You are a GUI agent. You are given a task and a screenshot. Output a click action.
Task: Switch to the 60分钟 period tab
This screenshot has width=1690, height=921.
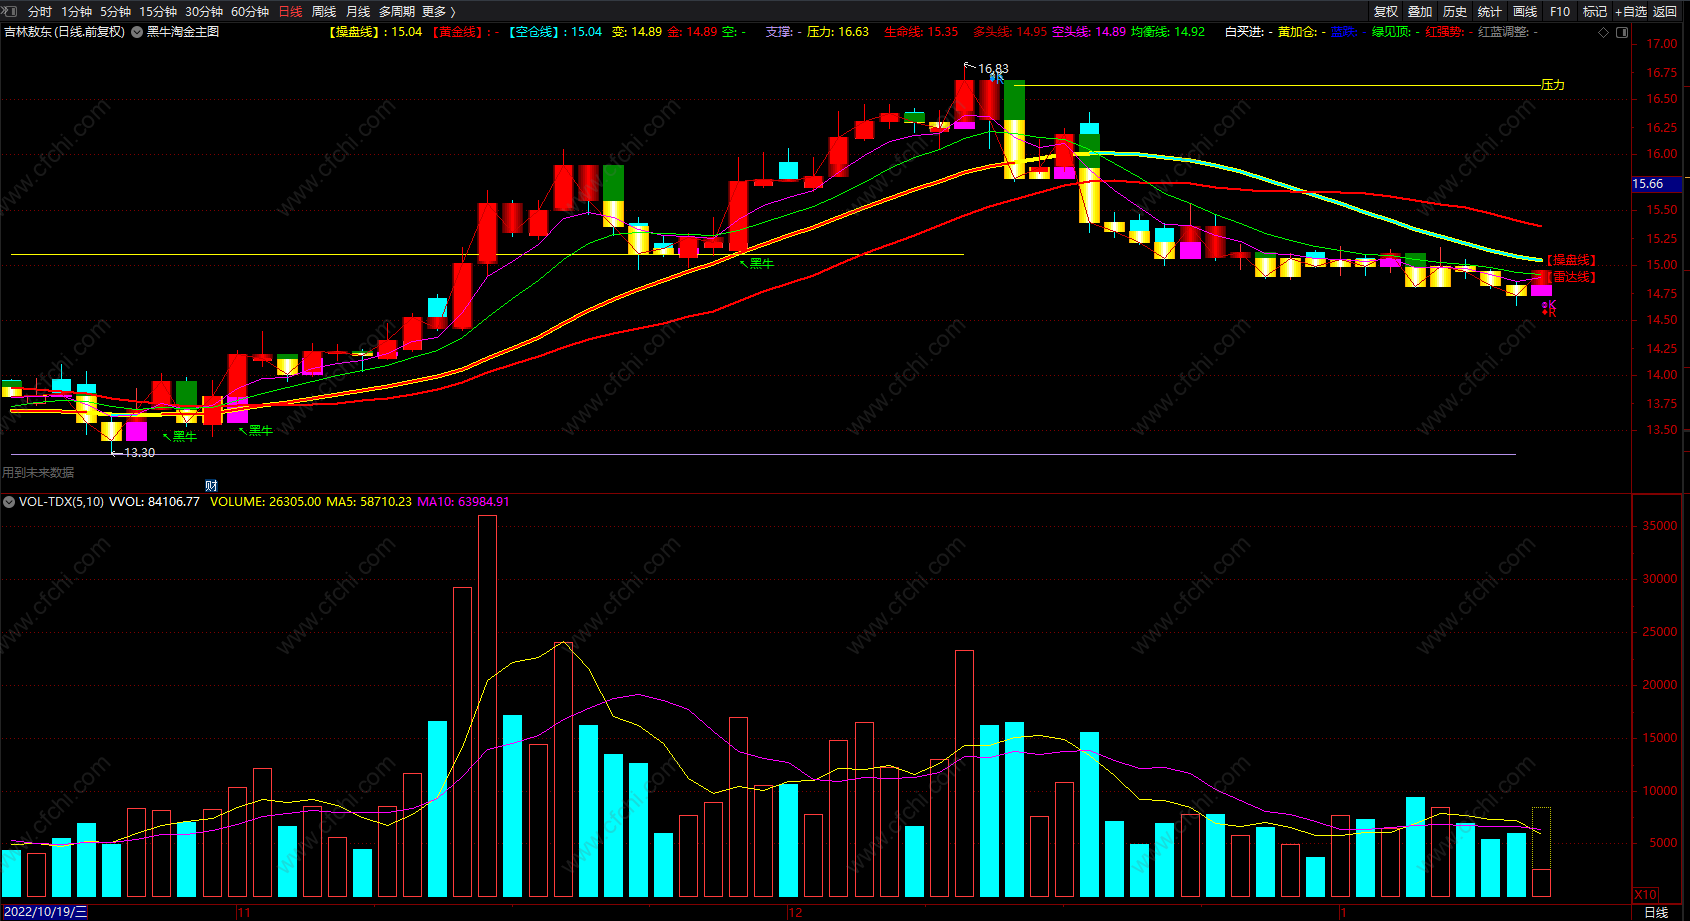pos(250,11)
